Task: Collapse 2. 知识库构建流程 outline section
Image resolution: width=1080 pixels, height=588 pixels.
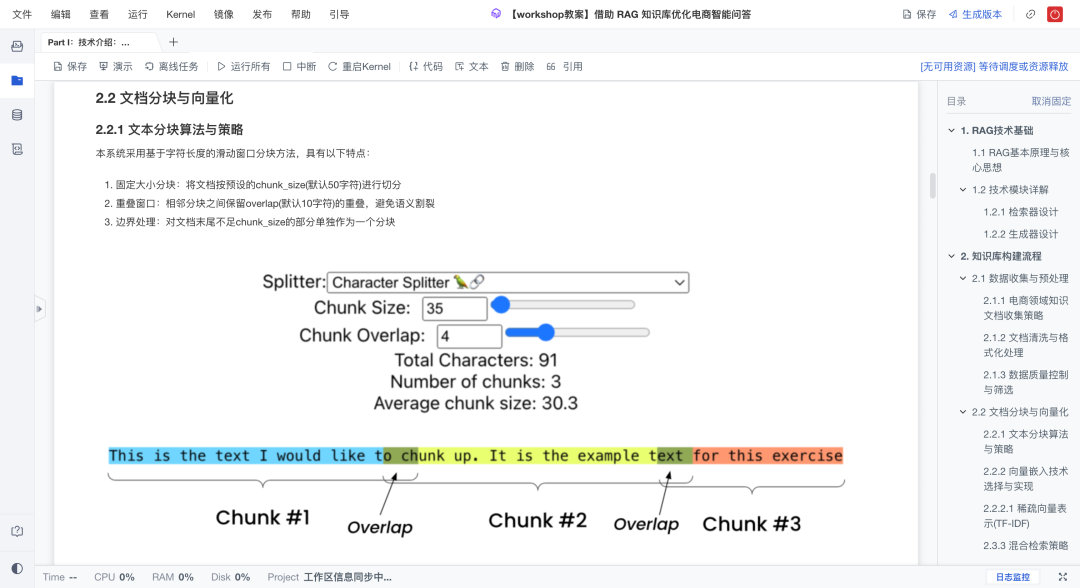Action: pos(952,256)
